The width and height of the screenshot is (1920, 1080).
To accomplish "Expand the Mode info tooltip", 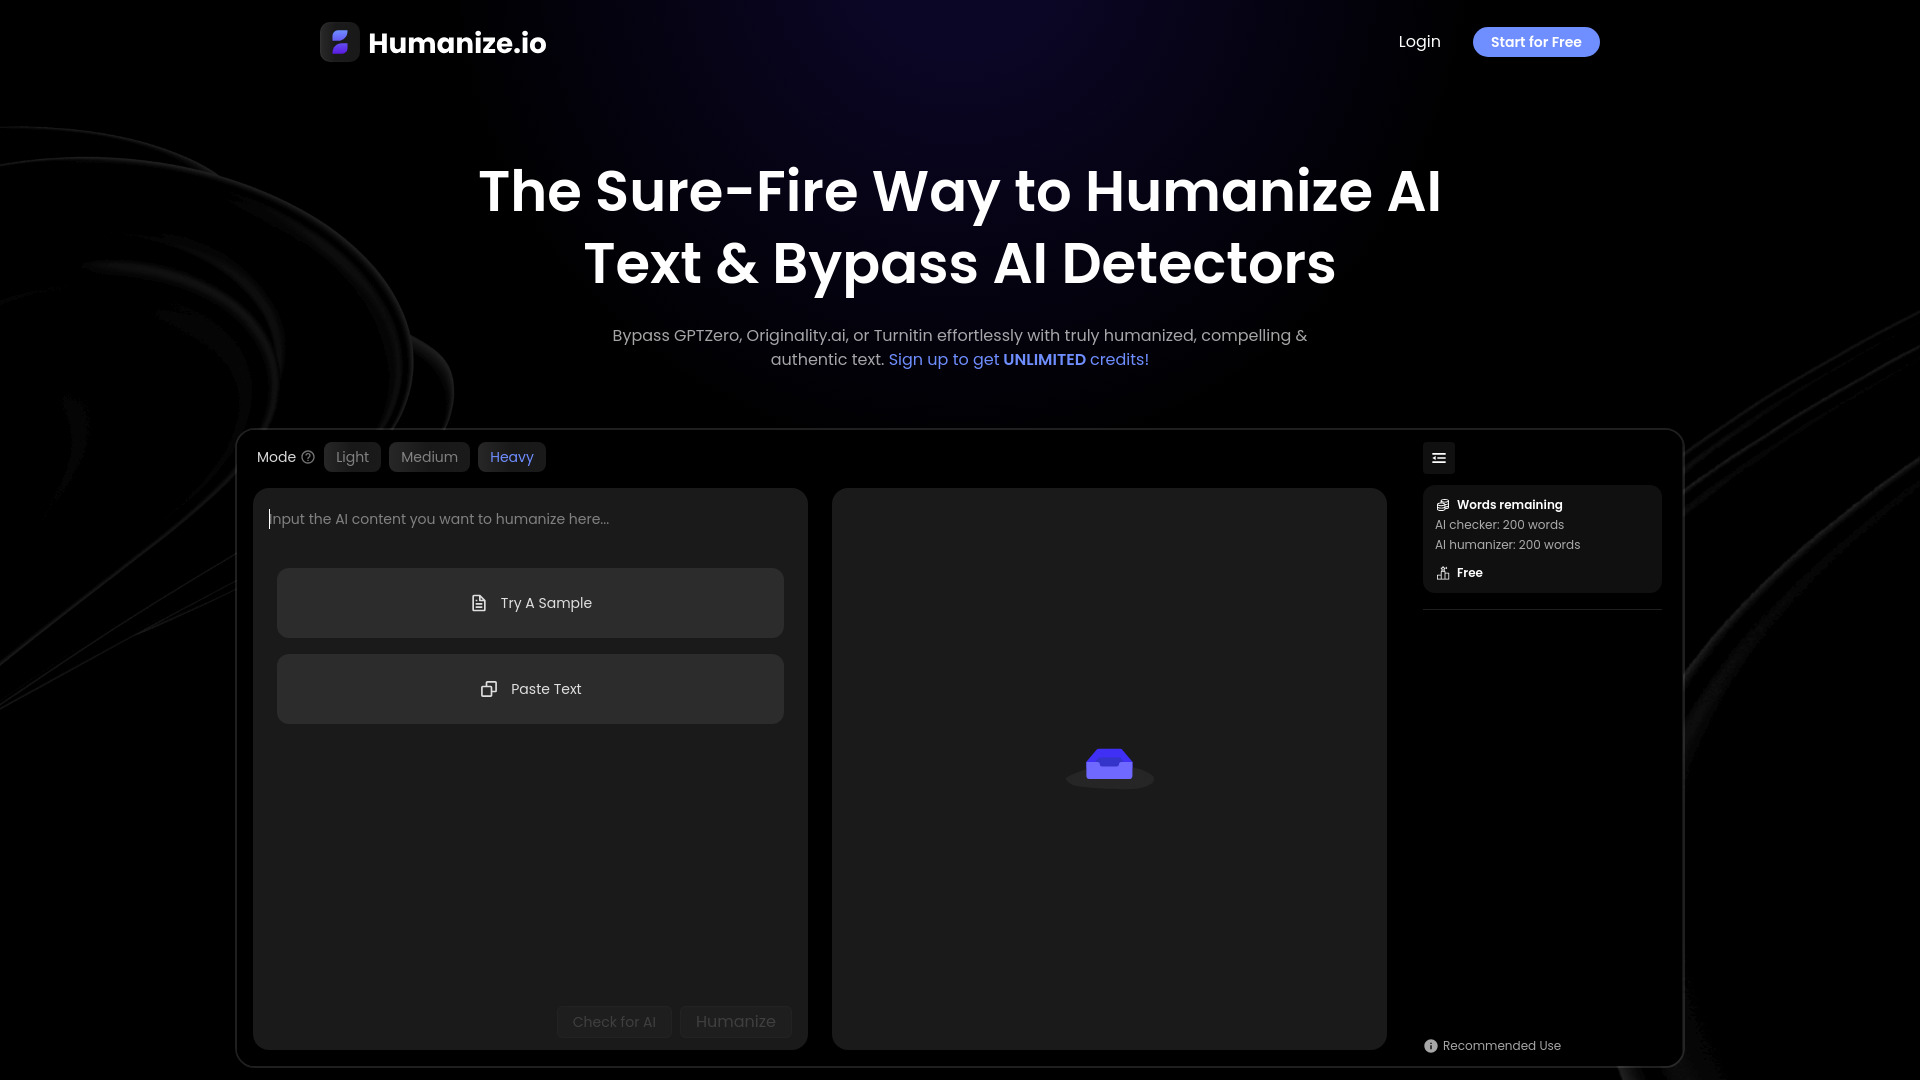I will [309, 458].
